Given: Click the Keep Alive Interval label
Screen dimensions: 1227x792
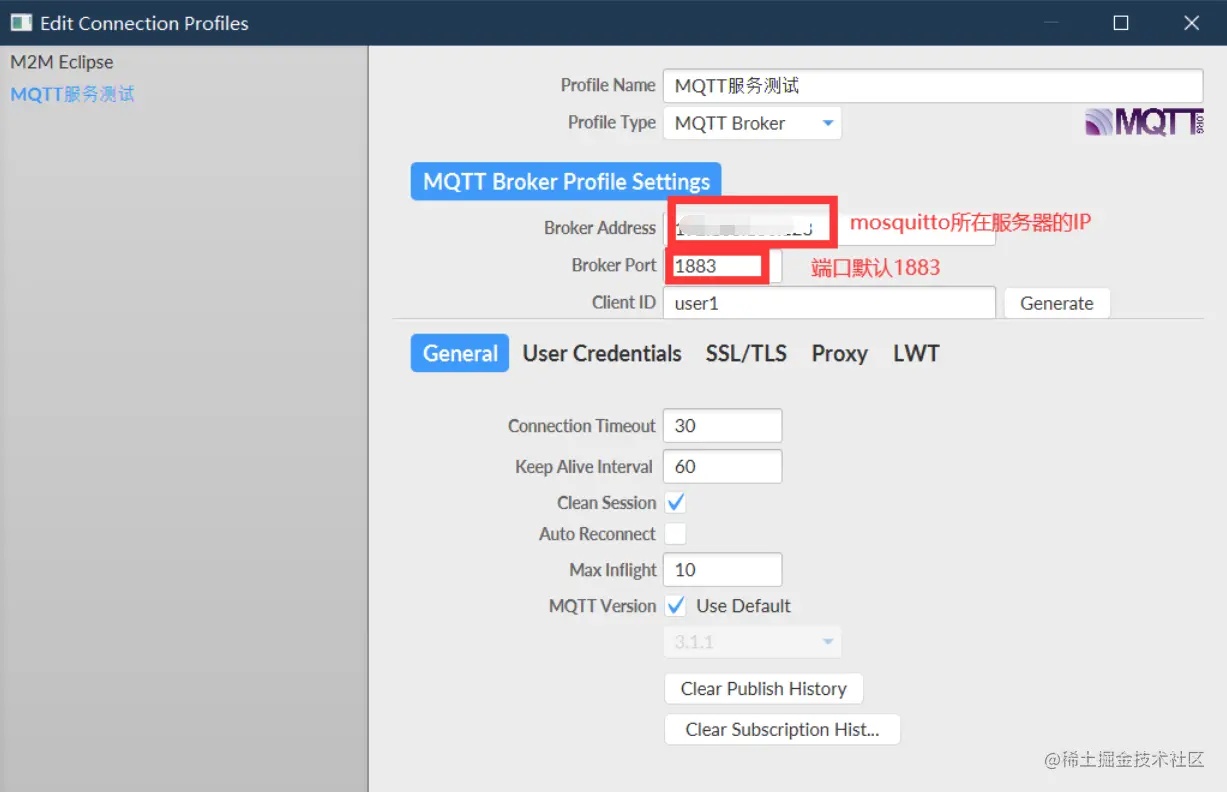Looking at the screenshot, I should pyautogui.click(x=584, y=467).
